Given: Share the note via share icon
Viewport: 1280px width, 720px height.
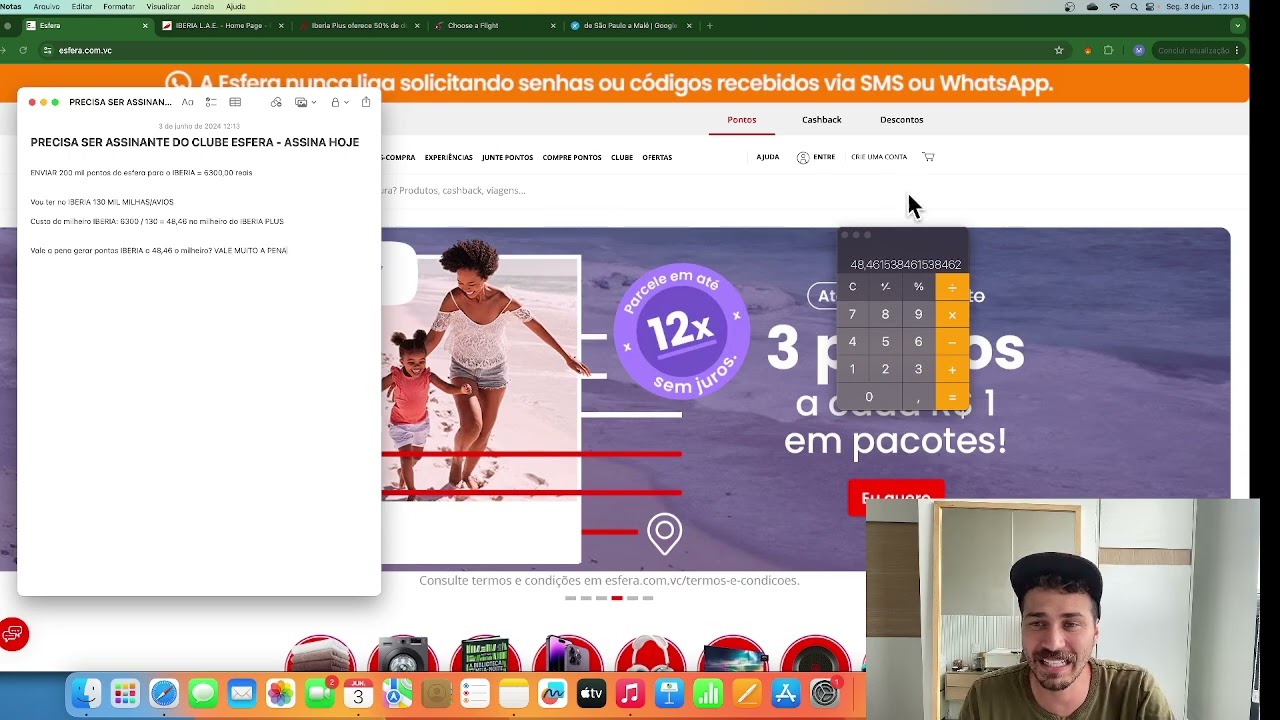Looking at the screenshot, I should [x=366, y=102].
